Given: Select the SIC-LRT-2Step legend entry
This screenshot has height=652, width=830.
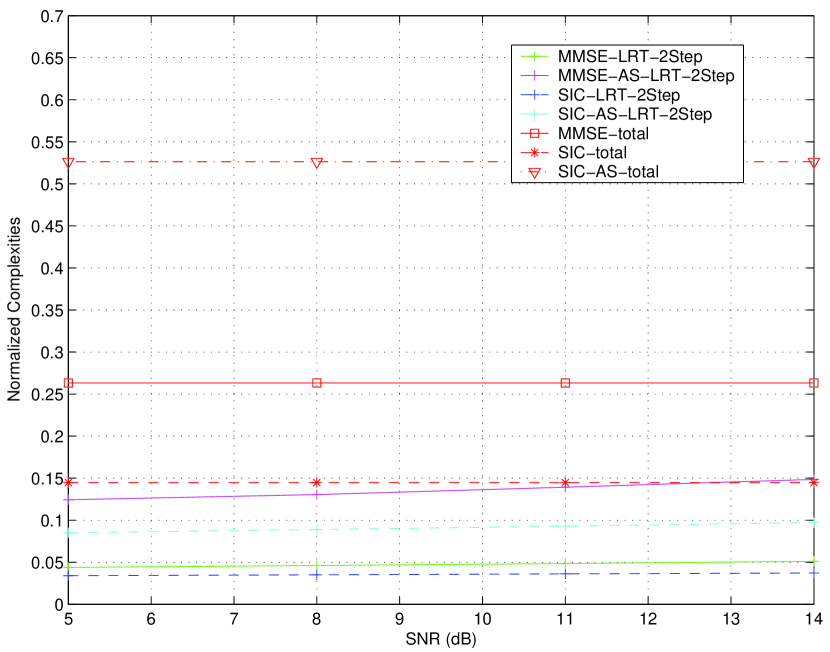Looking at the screenshot, I should (x=600, y=95).
